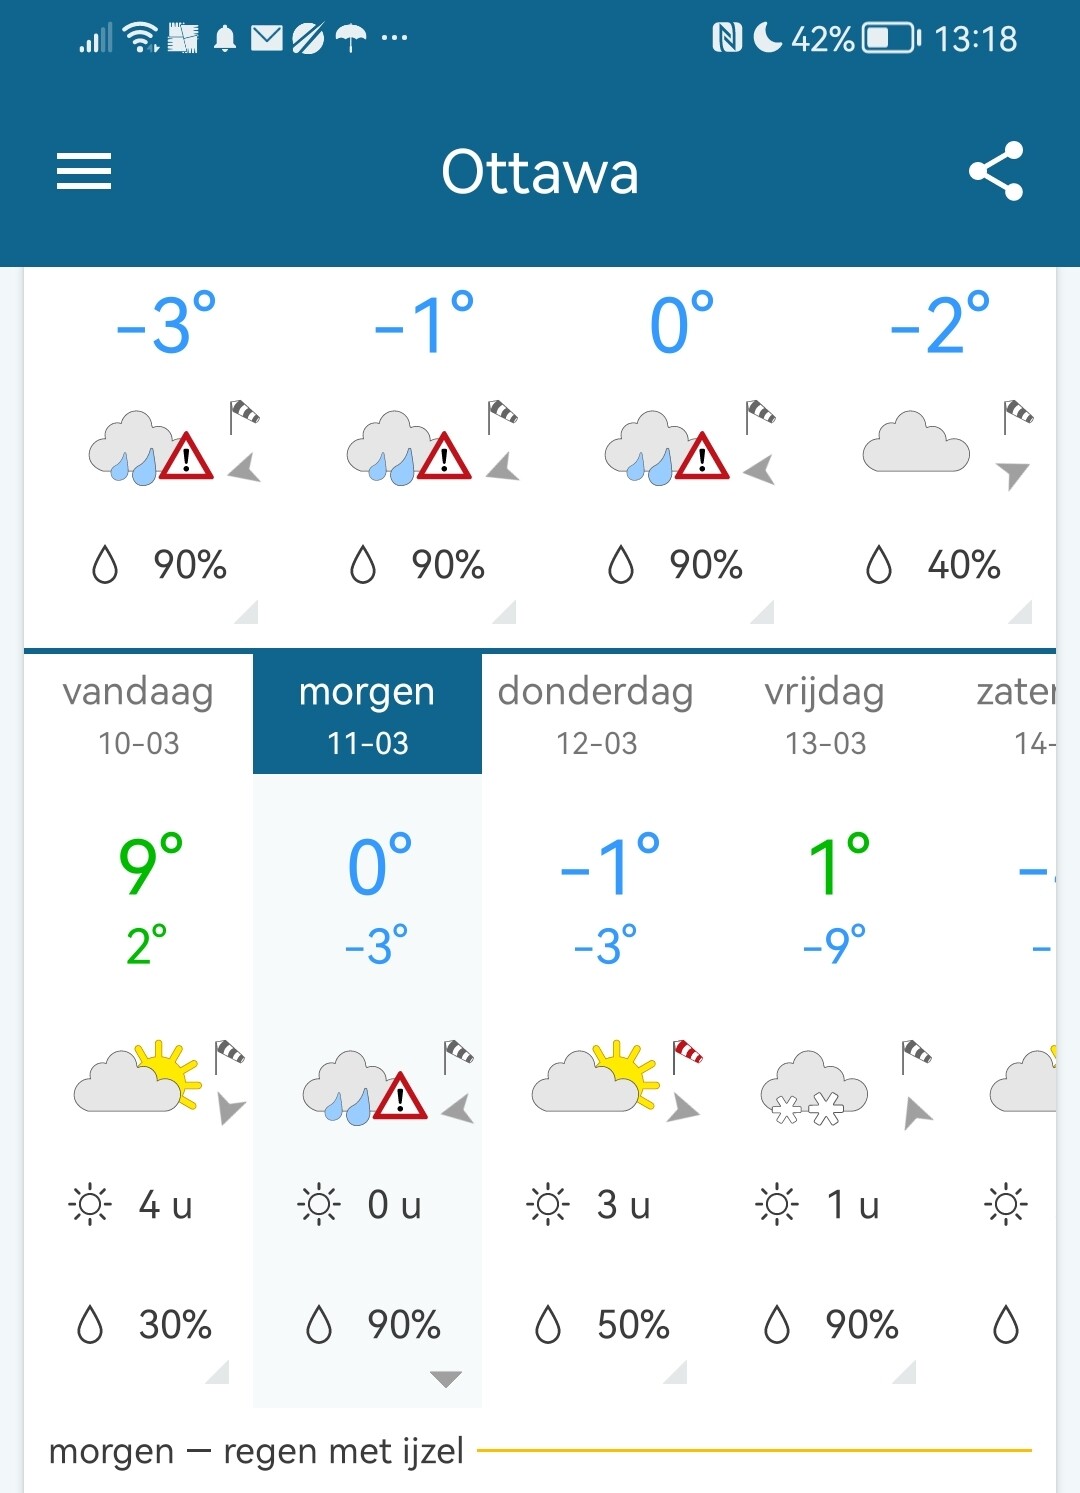
Task: Tap the Ottawa location title
Action: 540,172
